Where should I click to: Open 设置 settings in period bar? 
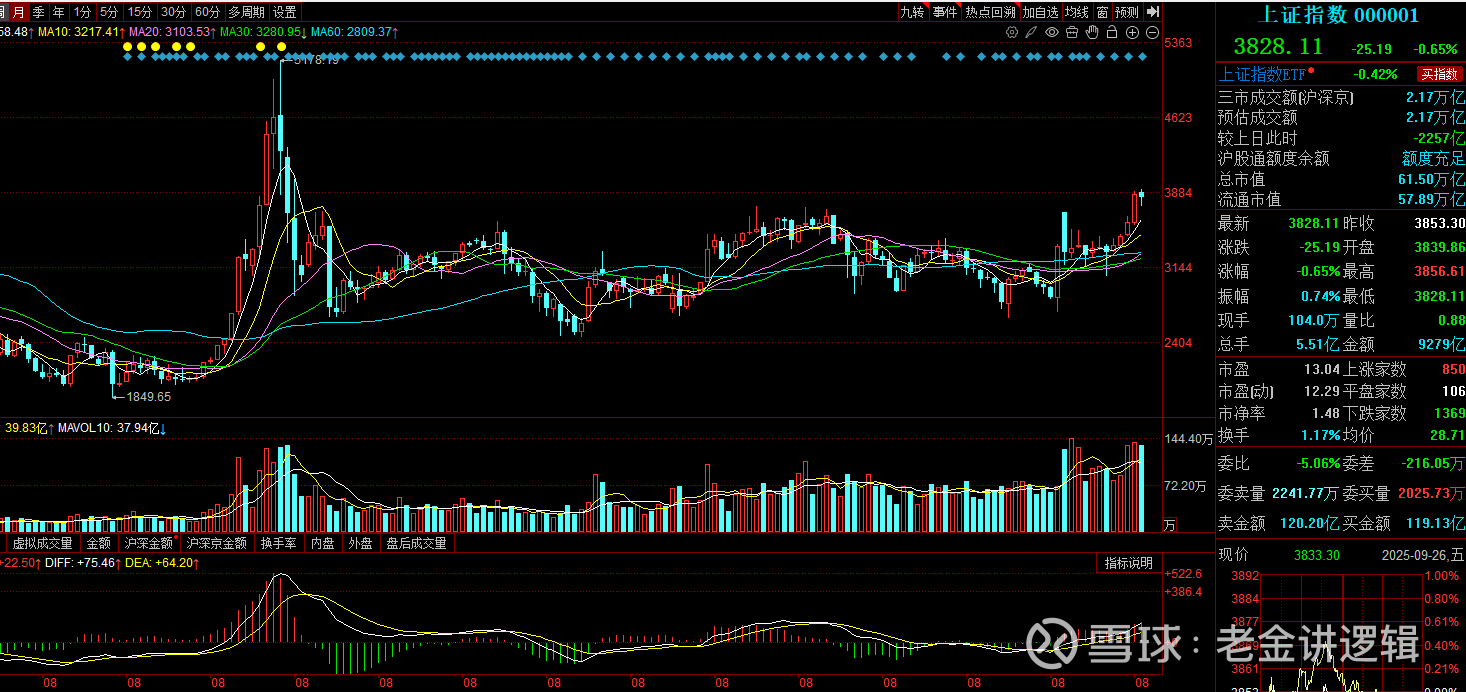[285, 12]
